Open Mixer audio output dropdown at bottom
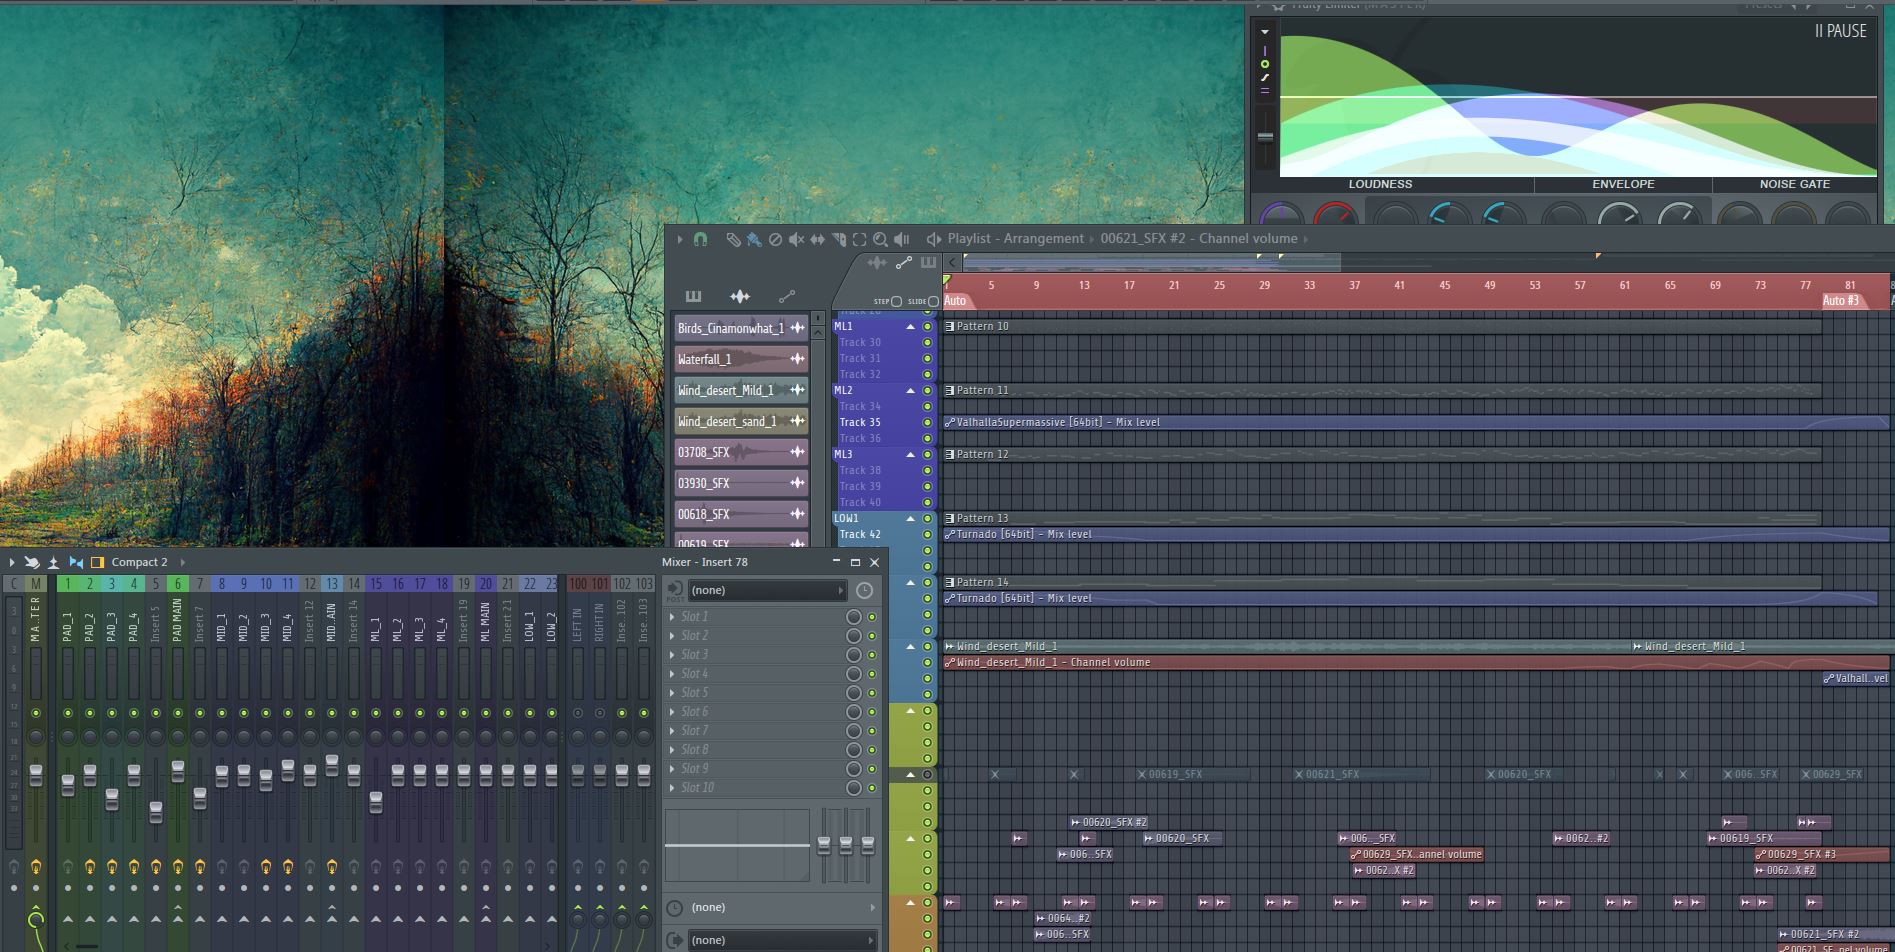The width and height of the screenshot is (1895, 952). [782, 940]
